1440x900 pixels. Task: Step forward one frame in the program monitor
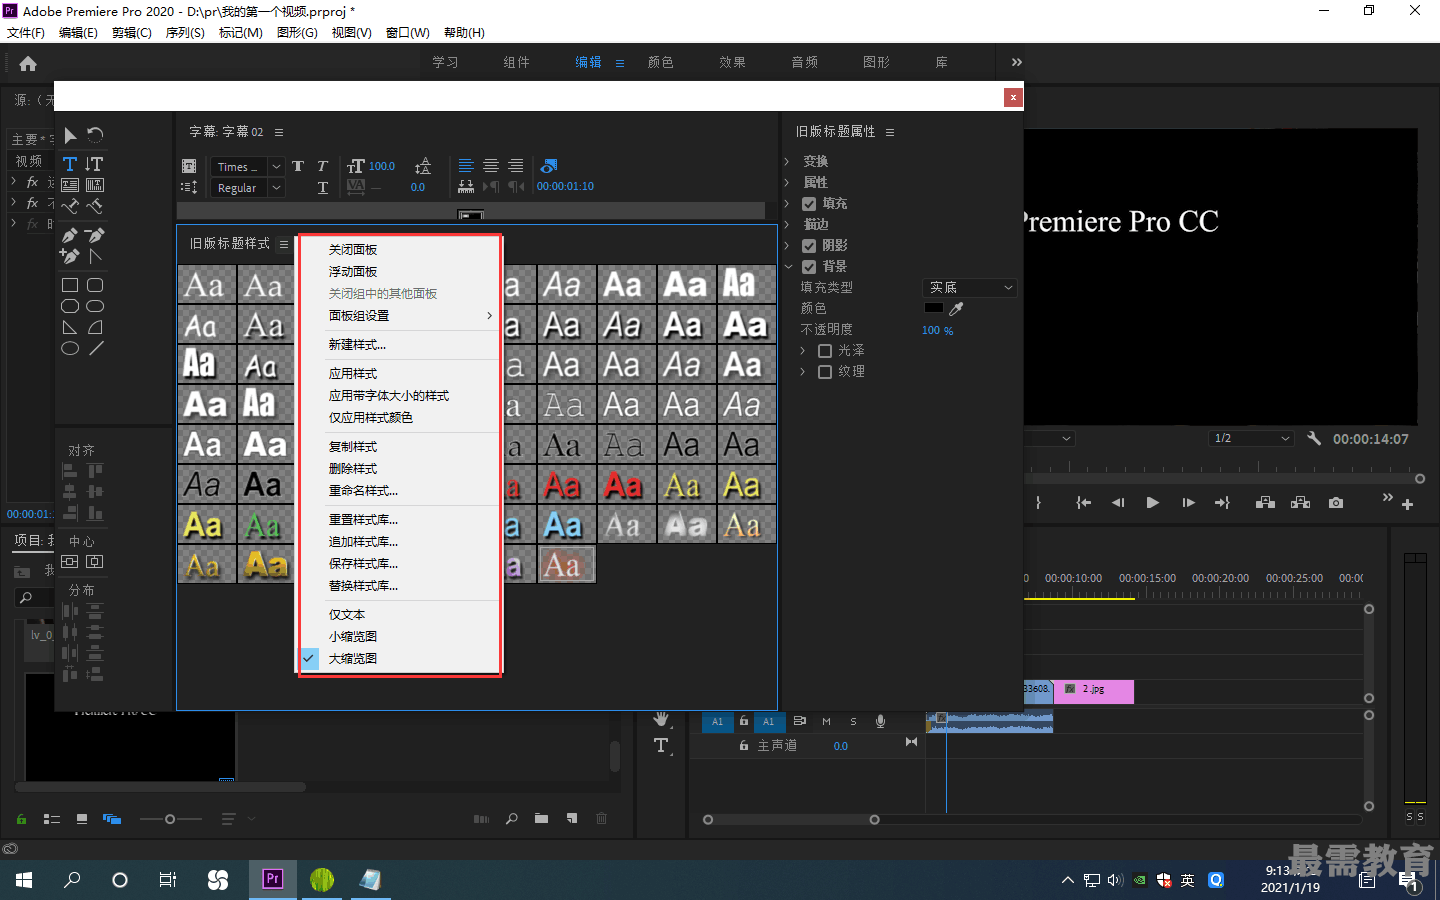pyautogui.click(x=1188, y=503)
